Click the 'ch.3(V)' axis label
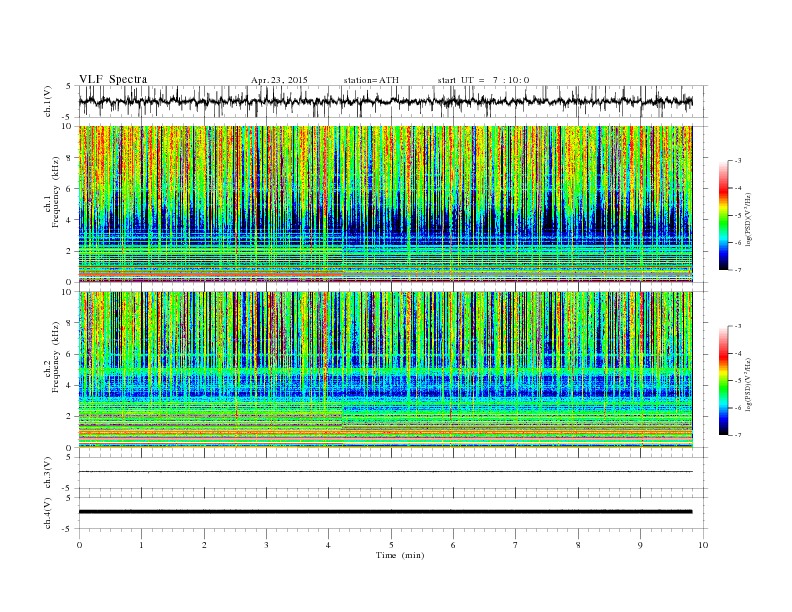The image size is (792, 612). (x=48, y=473)
